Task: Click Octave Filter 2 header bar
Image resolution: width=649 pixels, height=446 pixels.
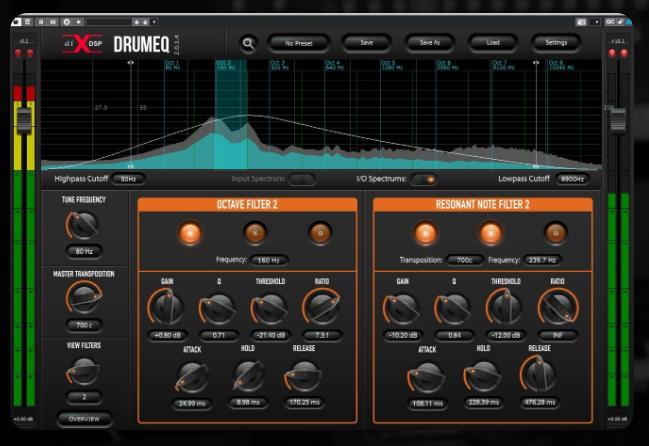Action: point(247,204)
